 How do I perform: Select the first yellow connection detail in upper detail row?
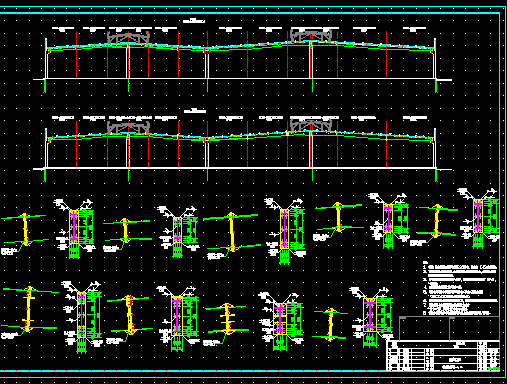click(x=24, y=231)
